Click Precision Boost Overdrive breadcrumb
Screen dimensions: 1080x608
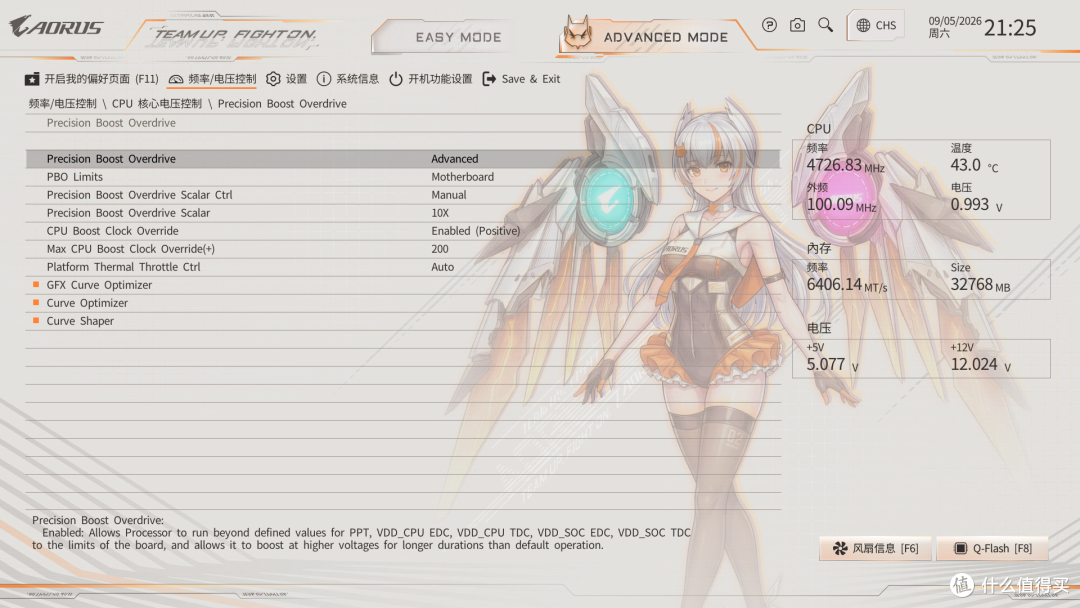coord(282,103)
